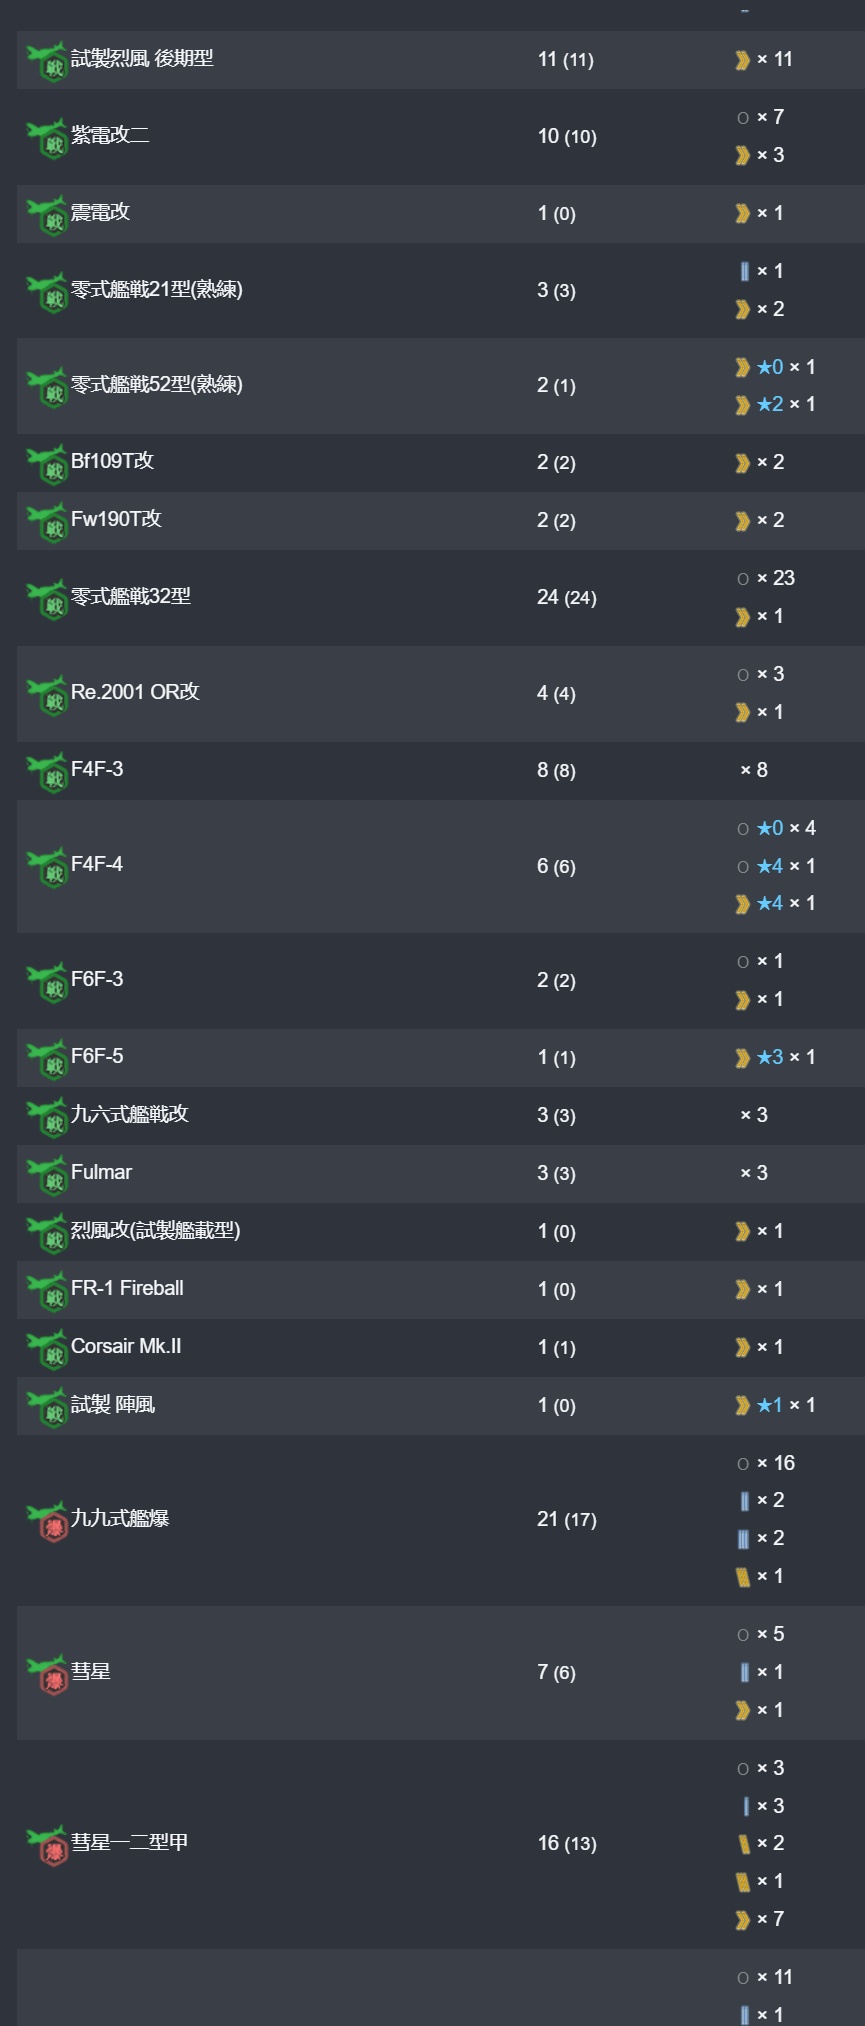This screenshot has height=2026, width=865.
Task: Click the gold chevron icon in Fw190T改 row
Action: click(743, 521)
